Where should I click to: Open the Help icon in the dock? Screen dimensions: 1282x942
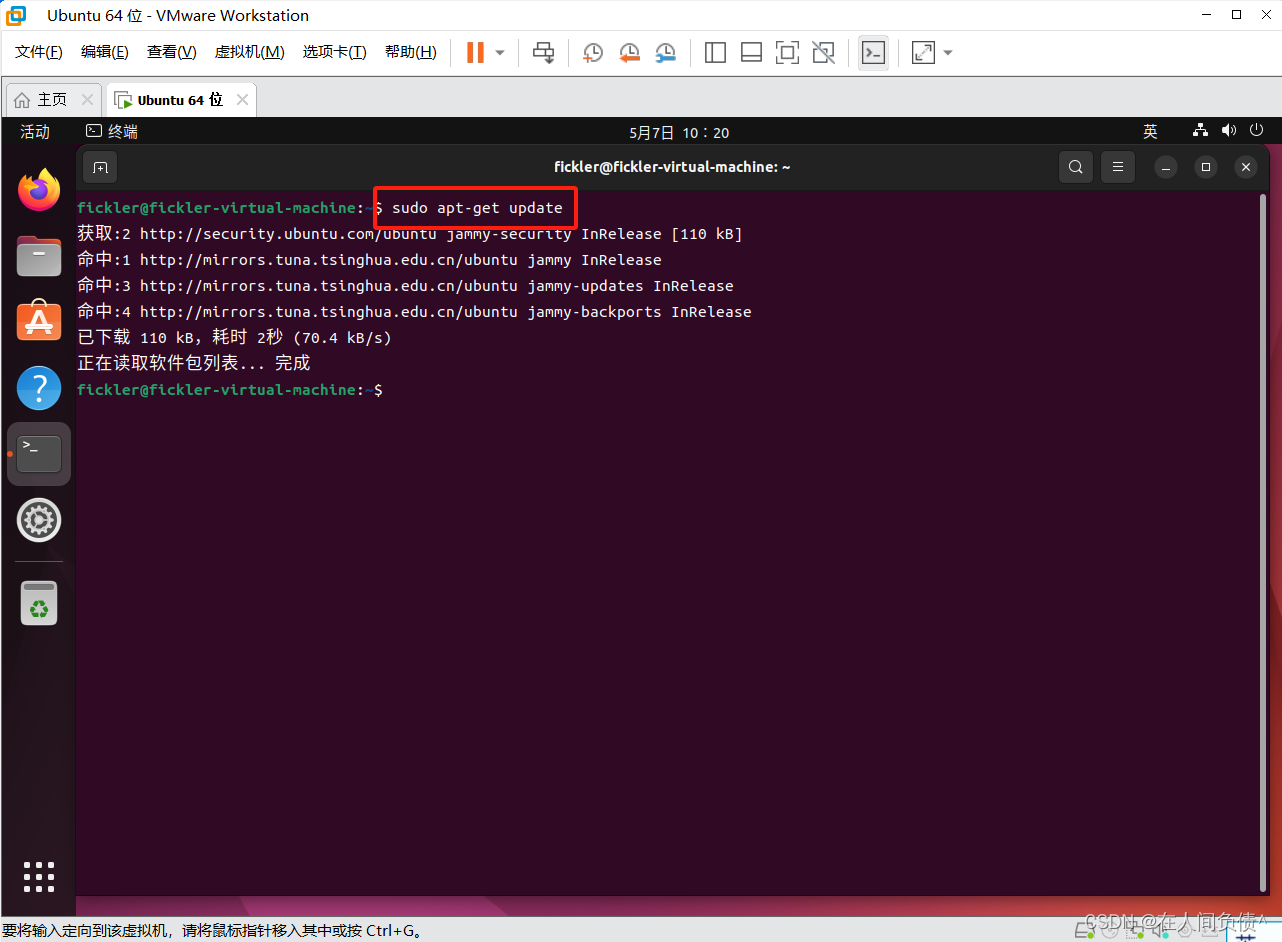click(x=39, y=388)
